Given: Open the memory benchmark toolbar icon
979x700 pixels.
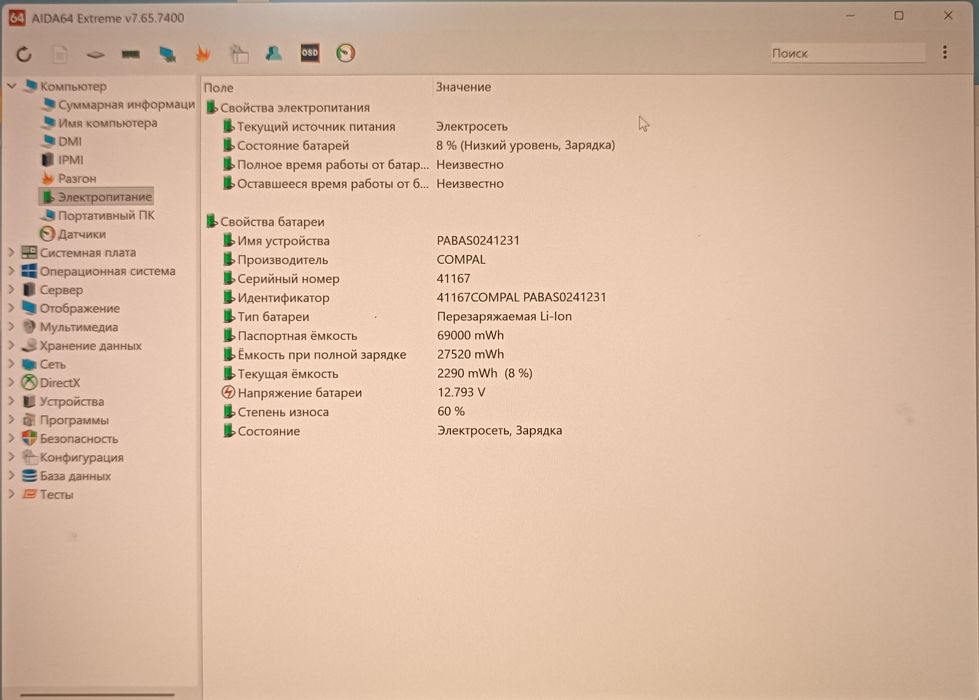Looking at the screenshot, I should [130, 54].
